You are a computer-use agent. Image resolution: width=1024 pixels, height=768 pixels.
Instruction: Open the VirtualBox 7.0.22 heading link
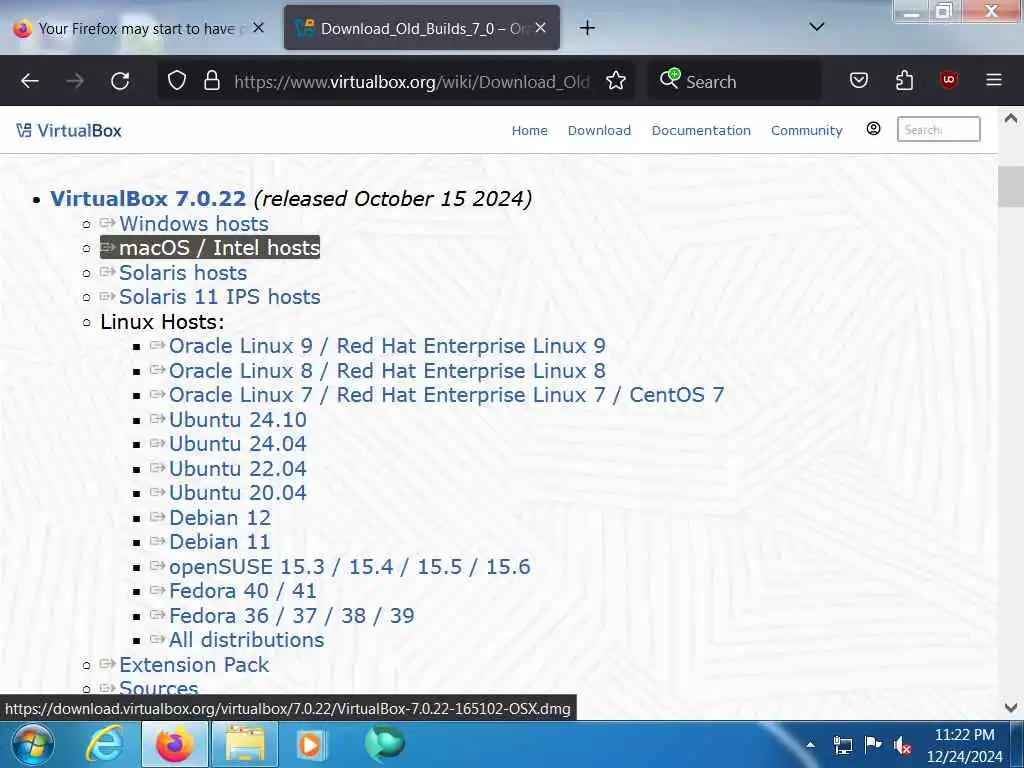(148, 199)
